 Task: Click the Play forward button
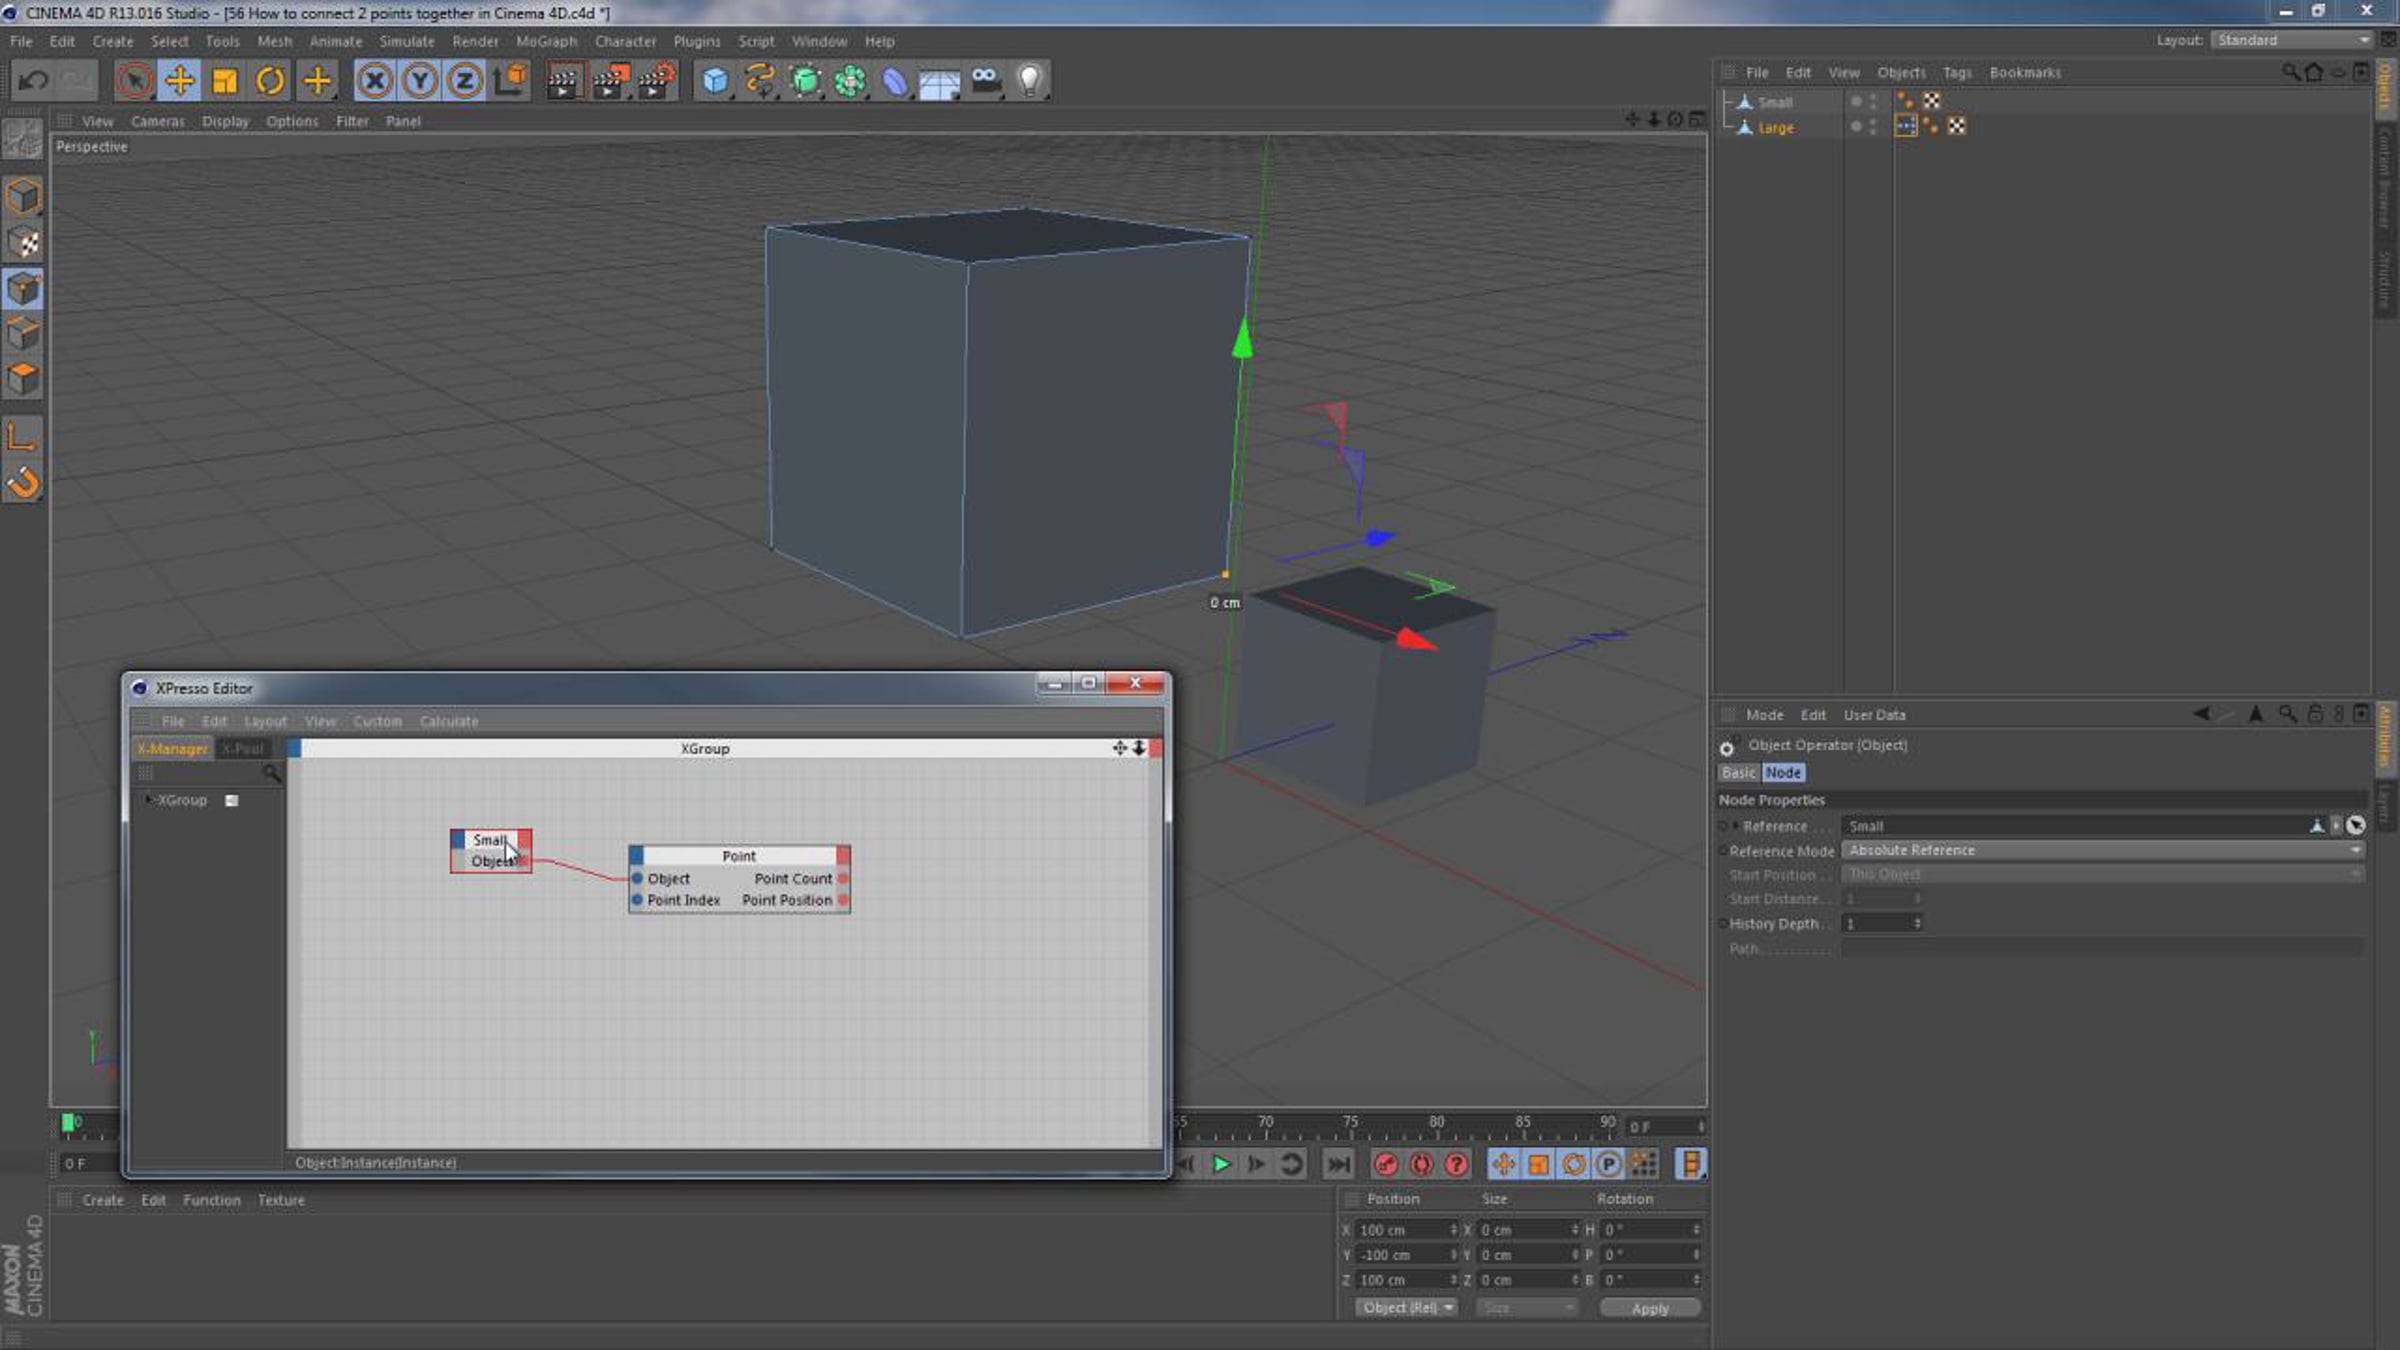[1221, 1164]
